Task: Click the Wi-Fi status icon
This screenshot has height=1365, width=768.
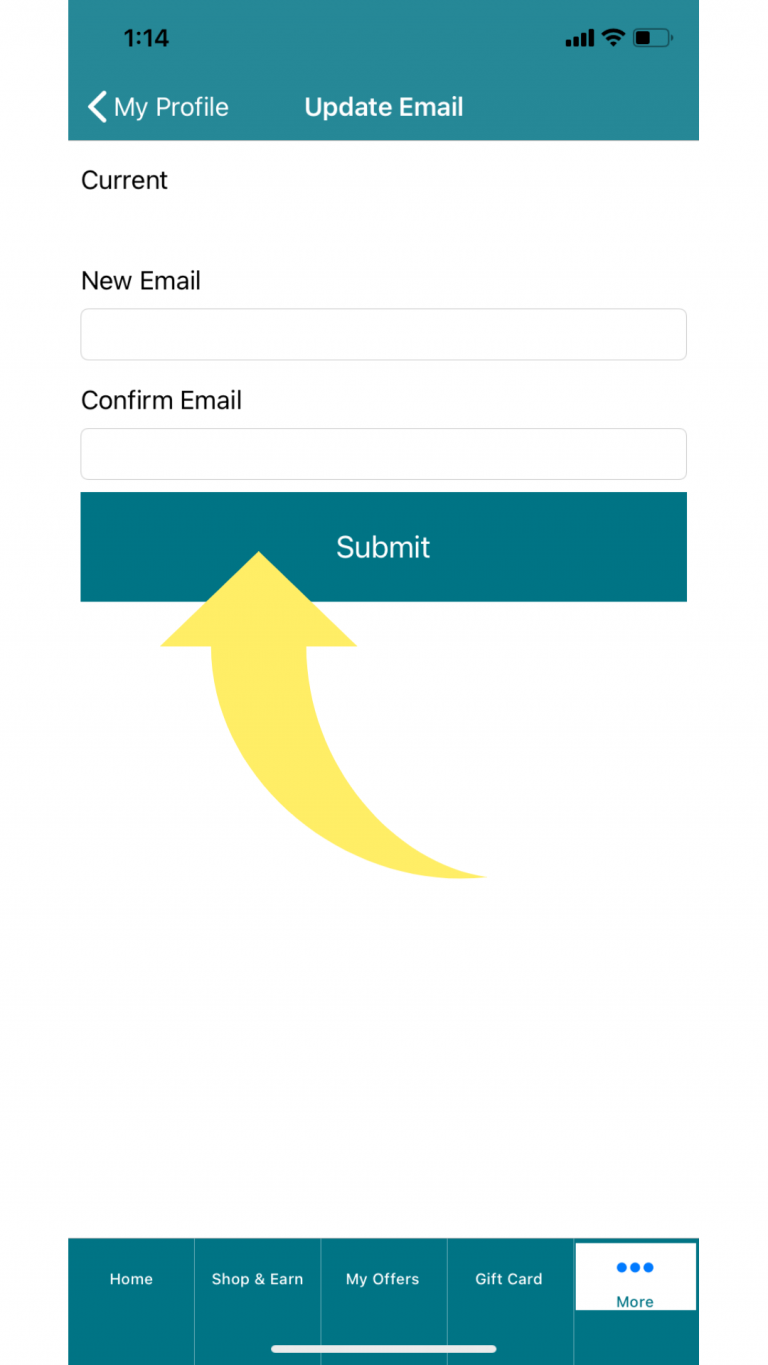Action: click(613, 38)
